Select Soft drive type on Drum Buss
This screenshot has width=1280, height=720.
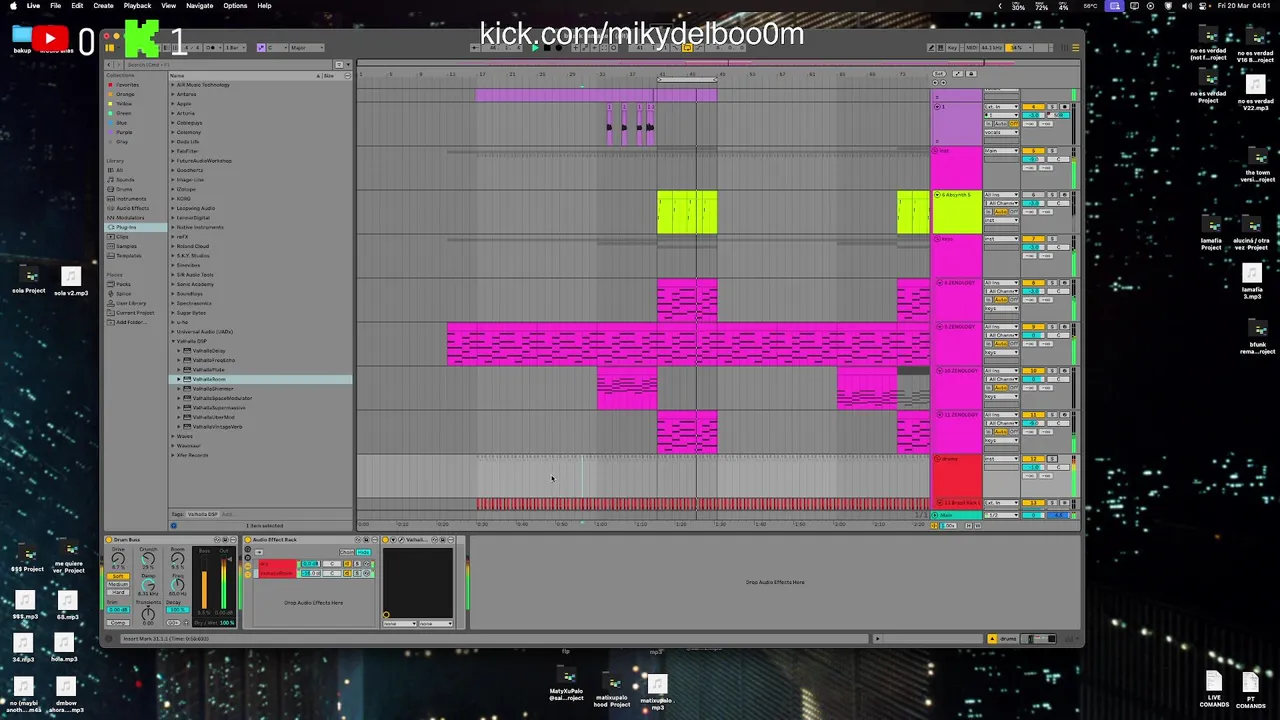[118, 576]
